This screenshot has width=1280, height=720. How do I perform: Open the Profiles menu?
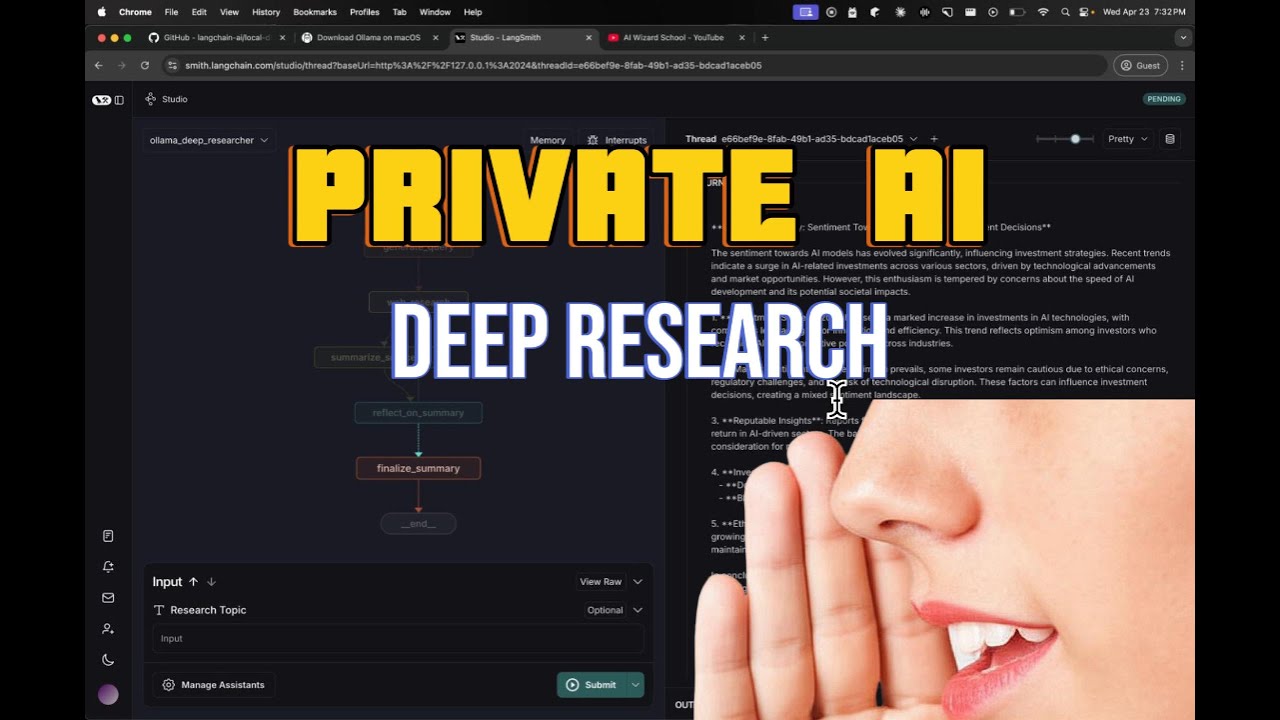coord(364,12)
